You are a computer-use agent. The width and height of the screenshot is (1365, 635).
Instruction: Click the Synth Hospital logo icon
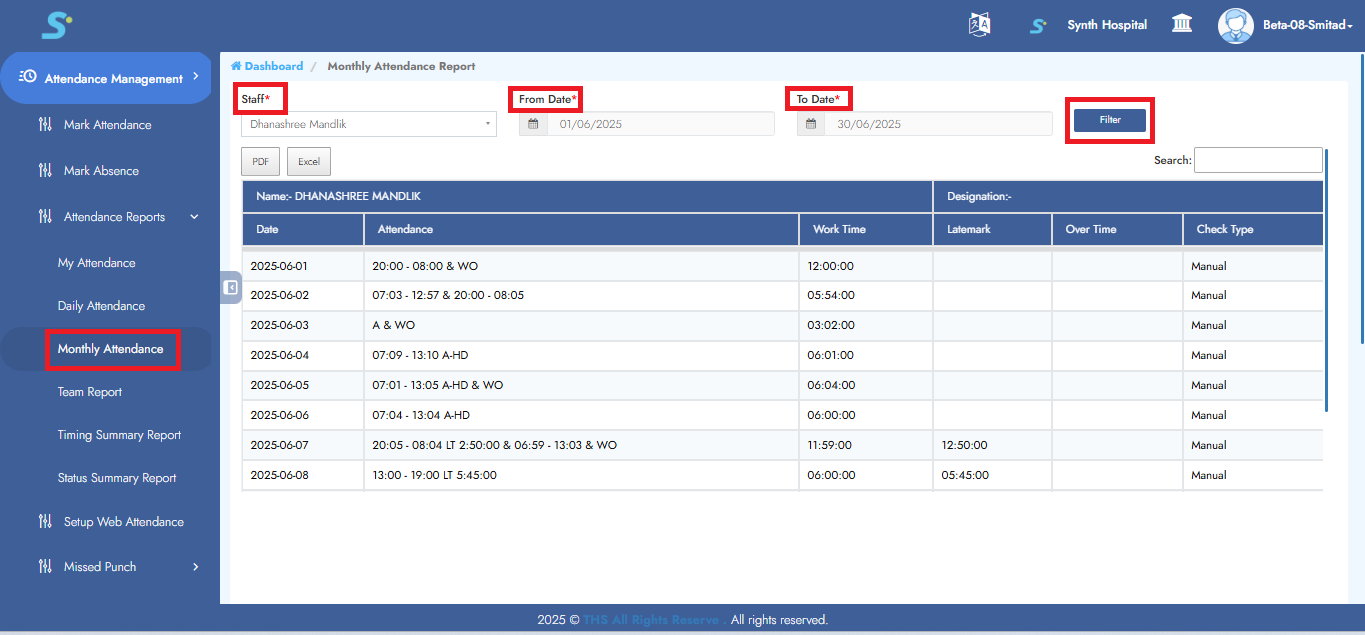1039,25
